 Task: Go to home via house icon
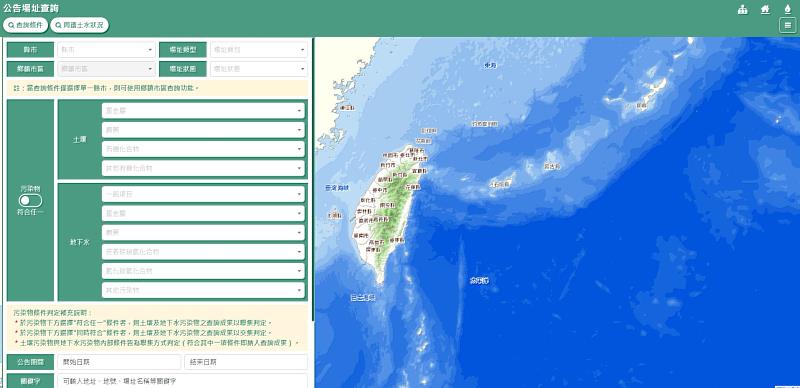pos(765,9)
